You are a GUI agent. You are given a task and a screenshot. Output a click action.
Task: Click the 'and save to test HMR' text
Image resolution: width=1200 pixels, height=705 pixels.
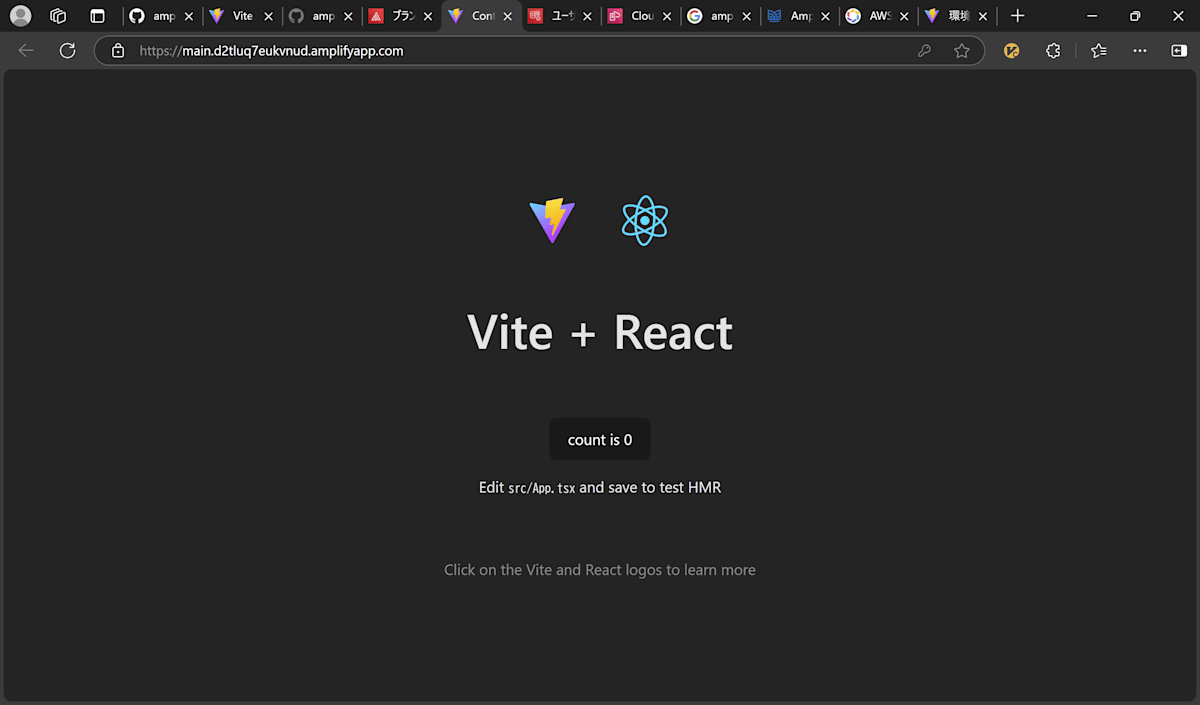650,488
